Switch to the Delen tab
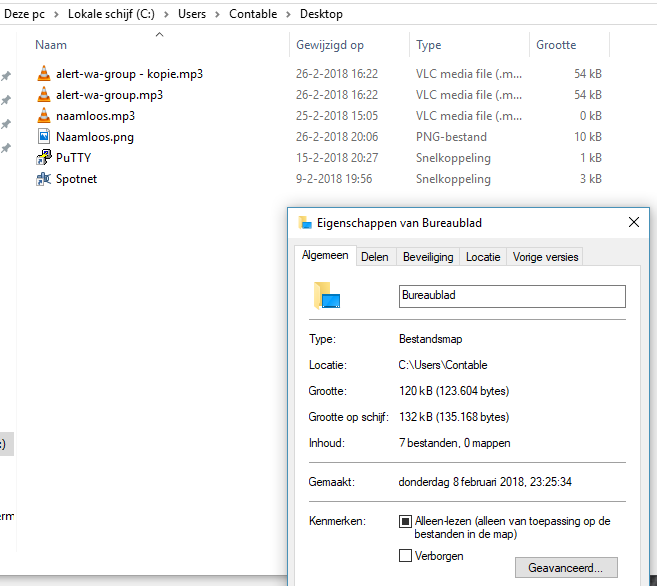The height and width of the screenshot is (586, 657). click(375, 257)
